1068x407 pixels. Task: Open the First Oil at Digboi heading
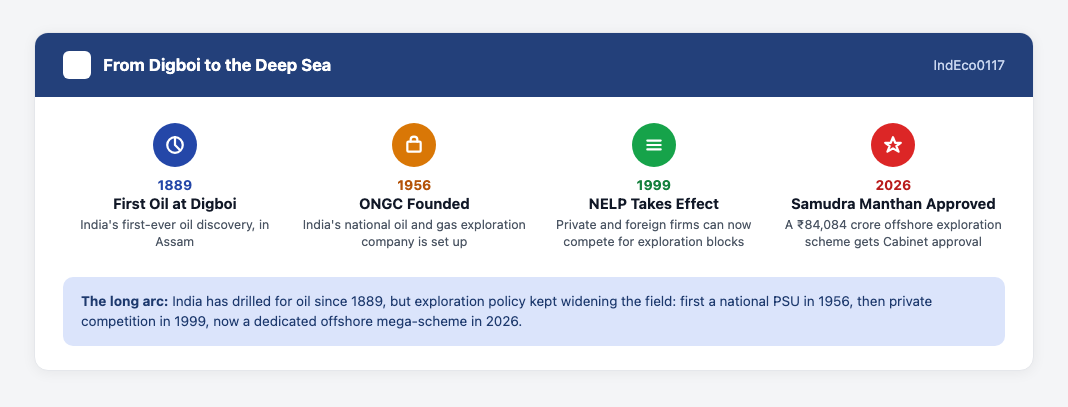pyautogui.click(x=175, y=204)
